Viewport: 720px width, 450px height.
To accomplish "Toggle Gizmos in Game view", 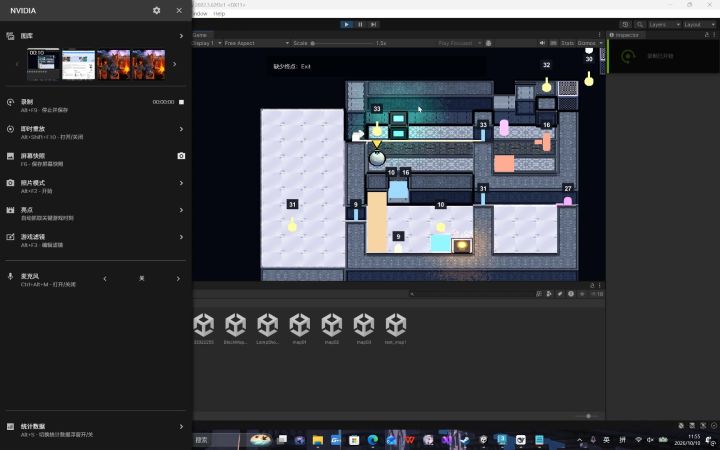I will tap(586, 43).
